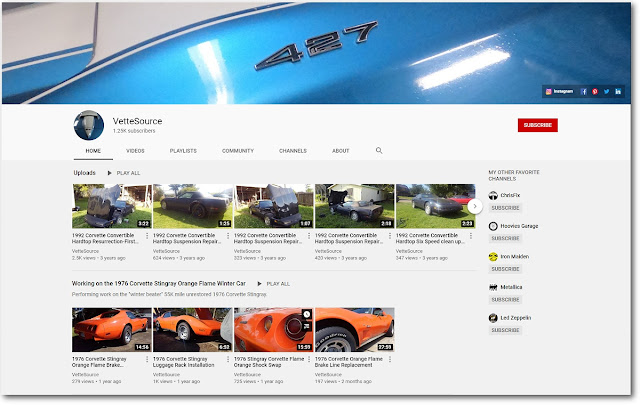Open 1976 Corvette Stingray Luggage Rack Installation title
Viewport: 640px width, 405px height.
point(184,362)
